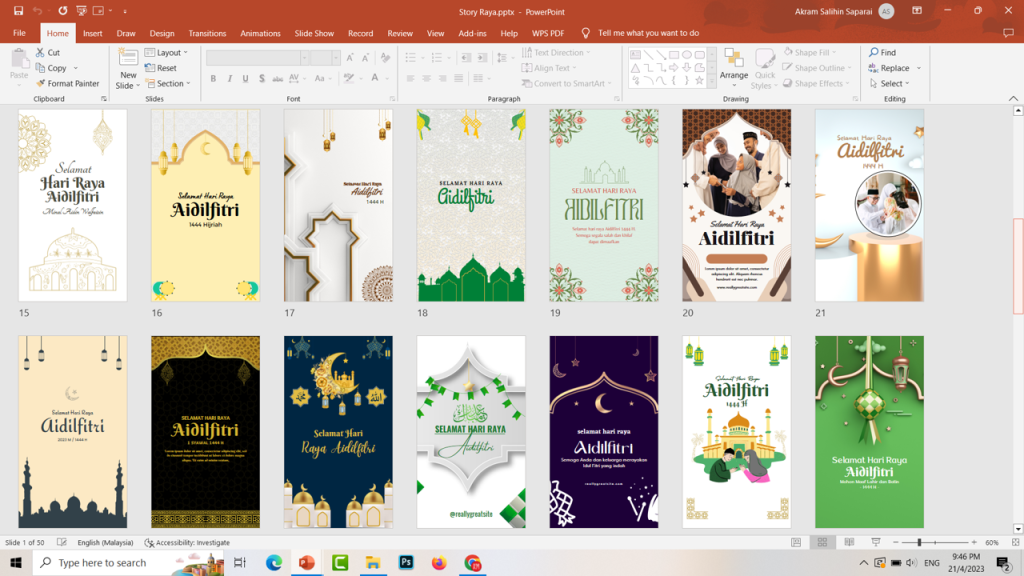Select slide 18 green mosque thumbnail
This screenshot has width=1024, height=576.
click(471, 205)
